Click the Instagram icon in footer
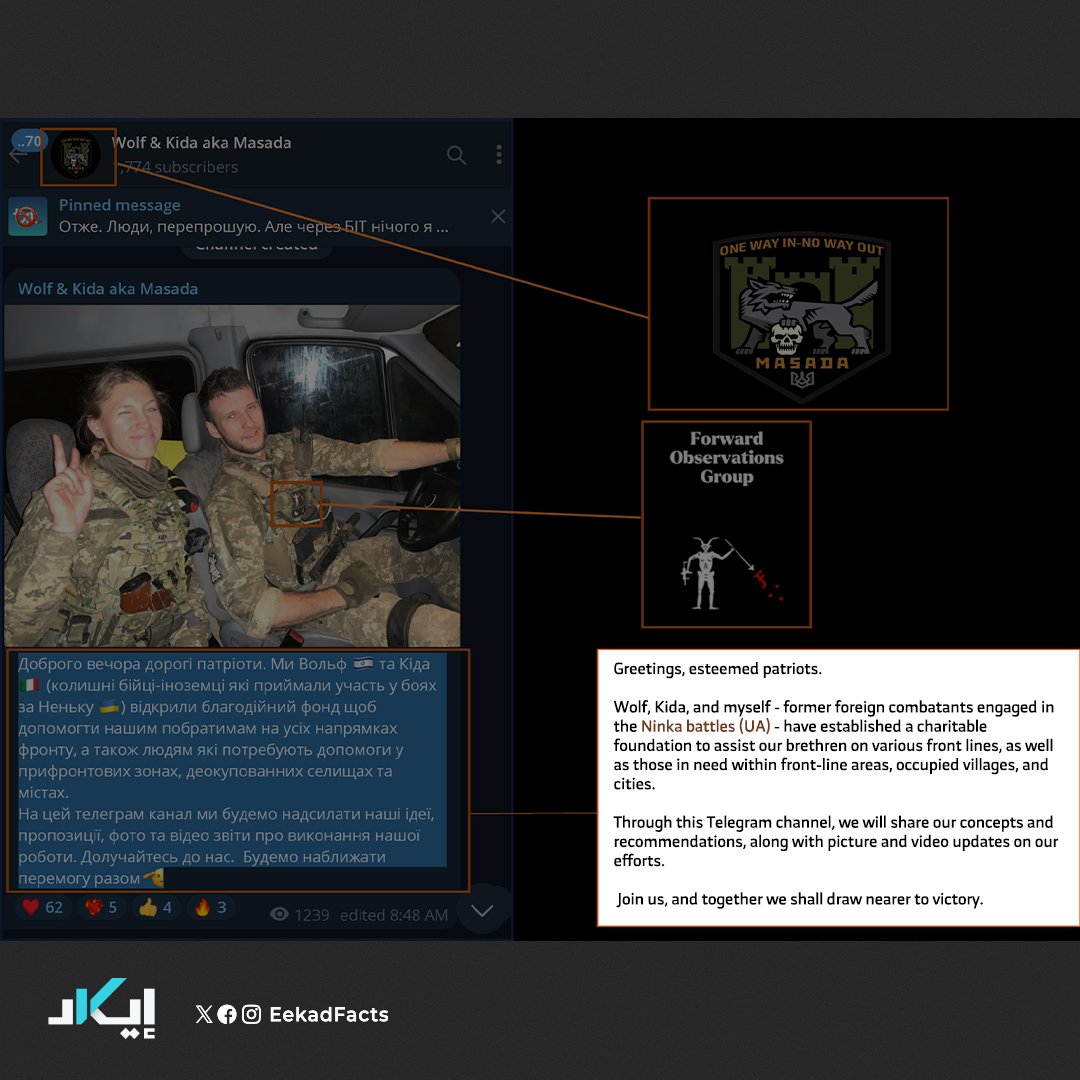 (x=251, y=1014)
